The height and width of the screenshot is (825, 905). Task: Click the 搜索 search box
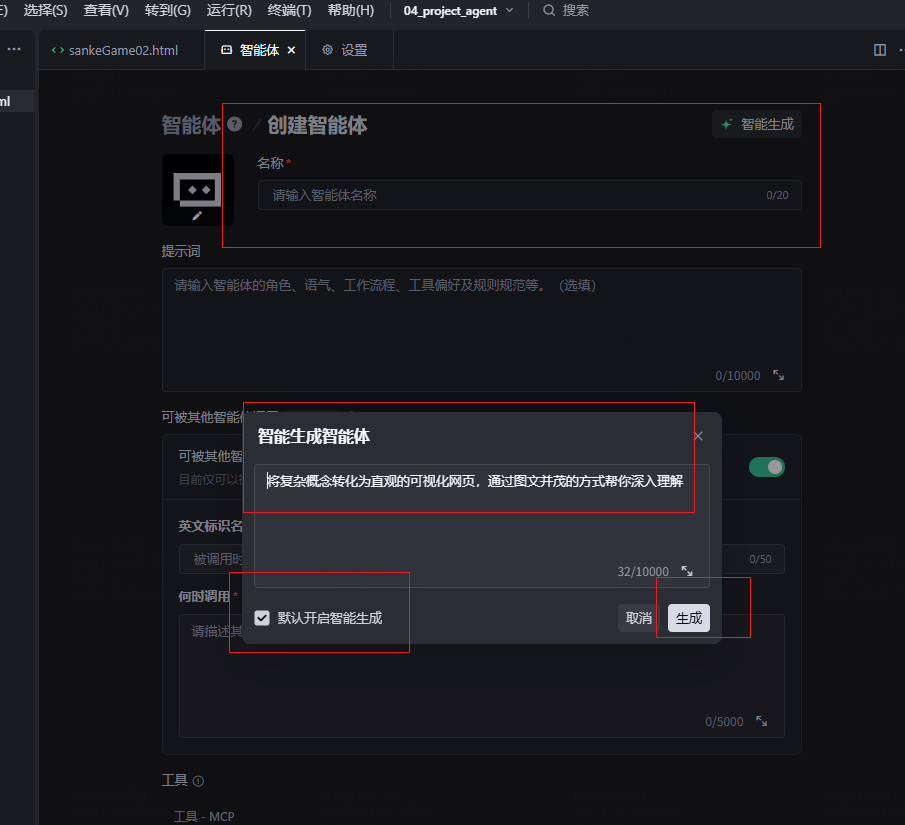click(x=566, y=10)
